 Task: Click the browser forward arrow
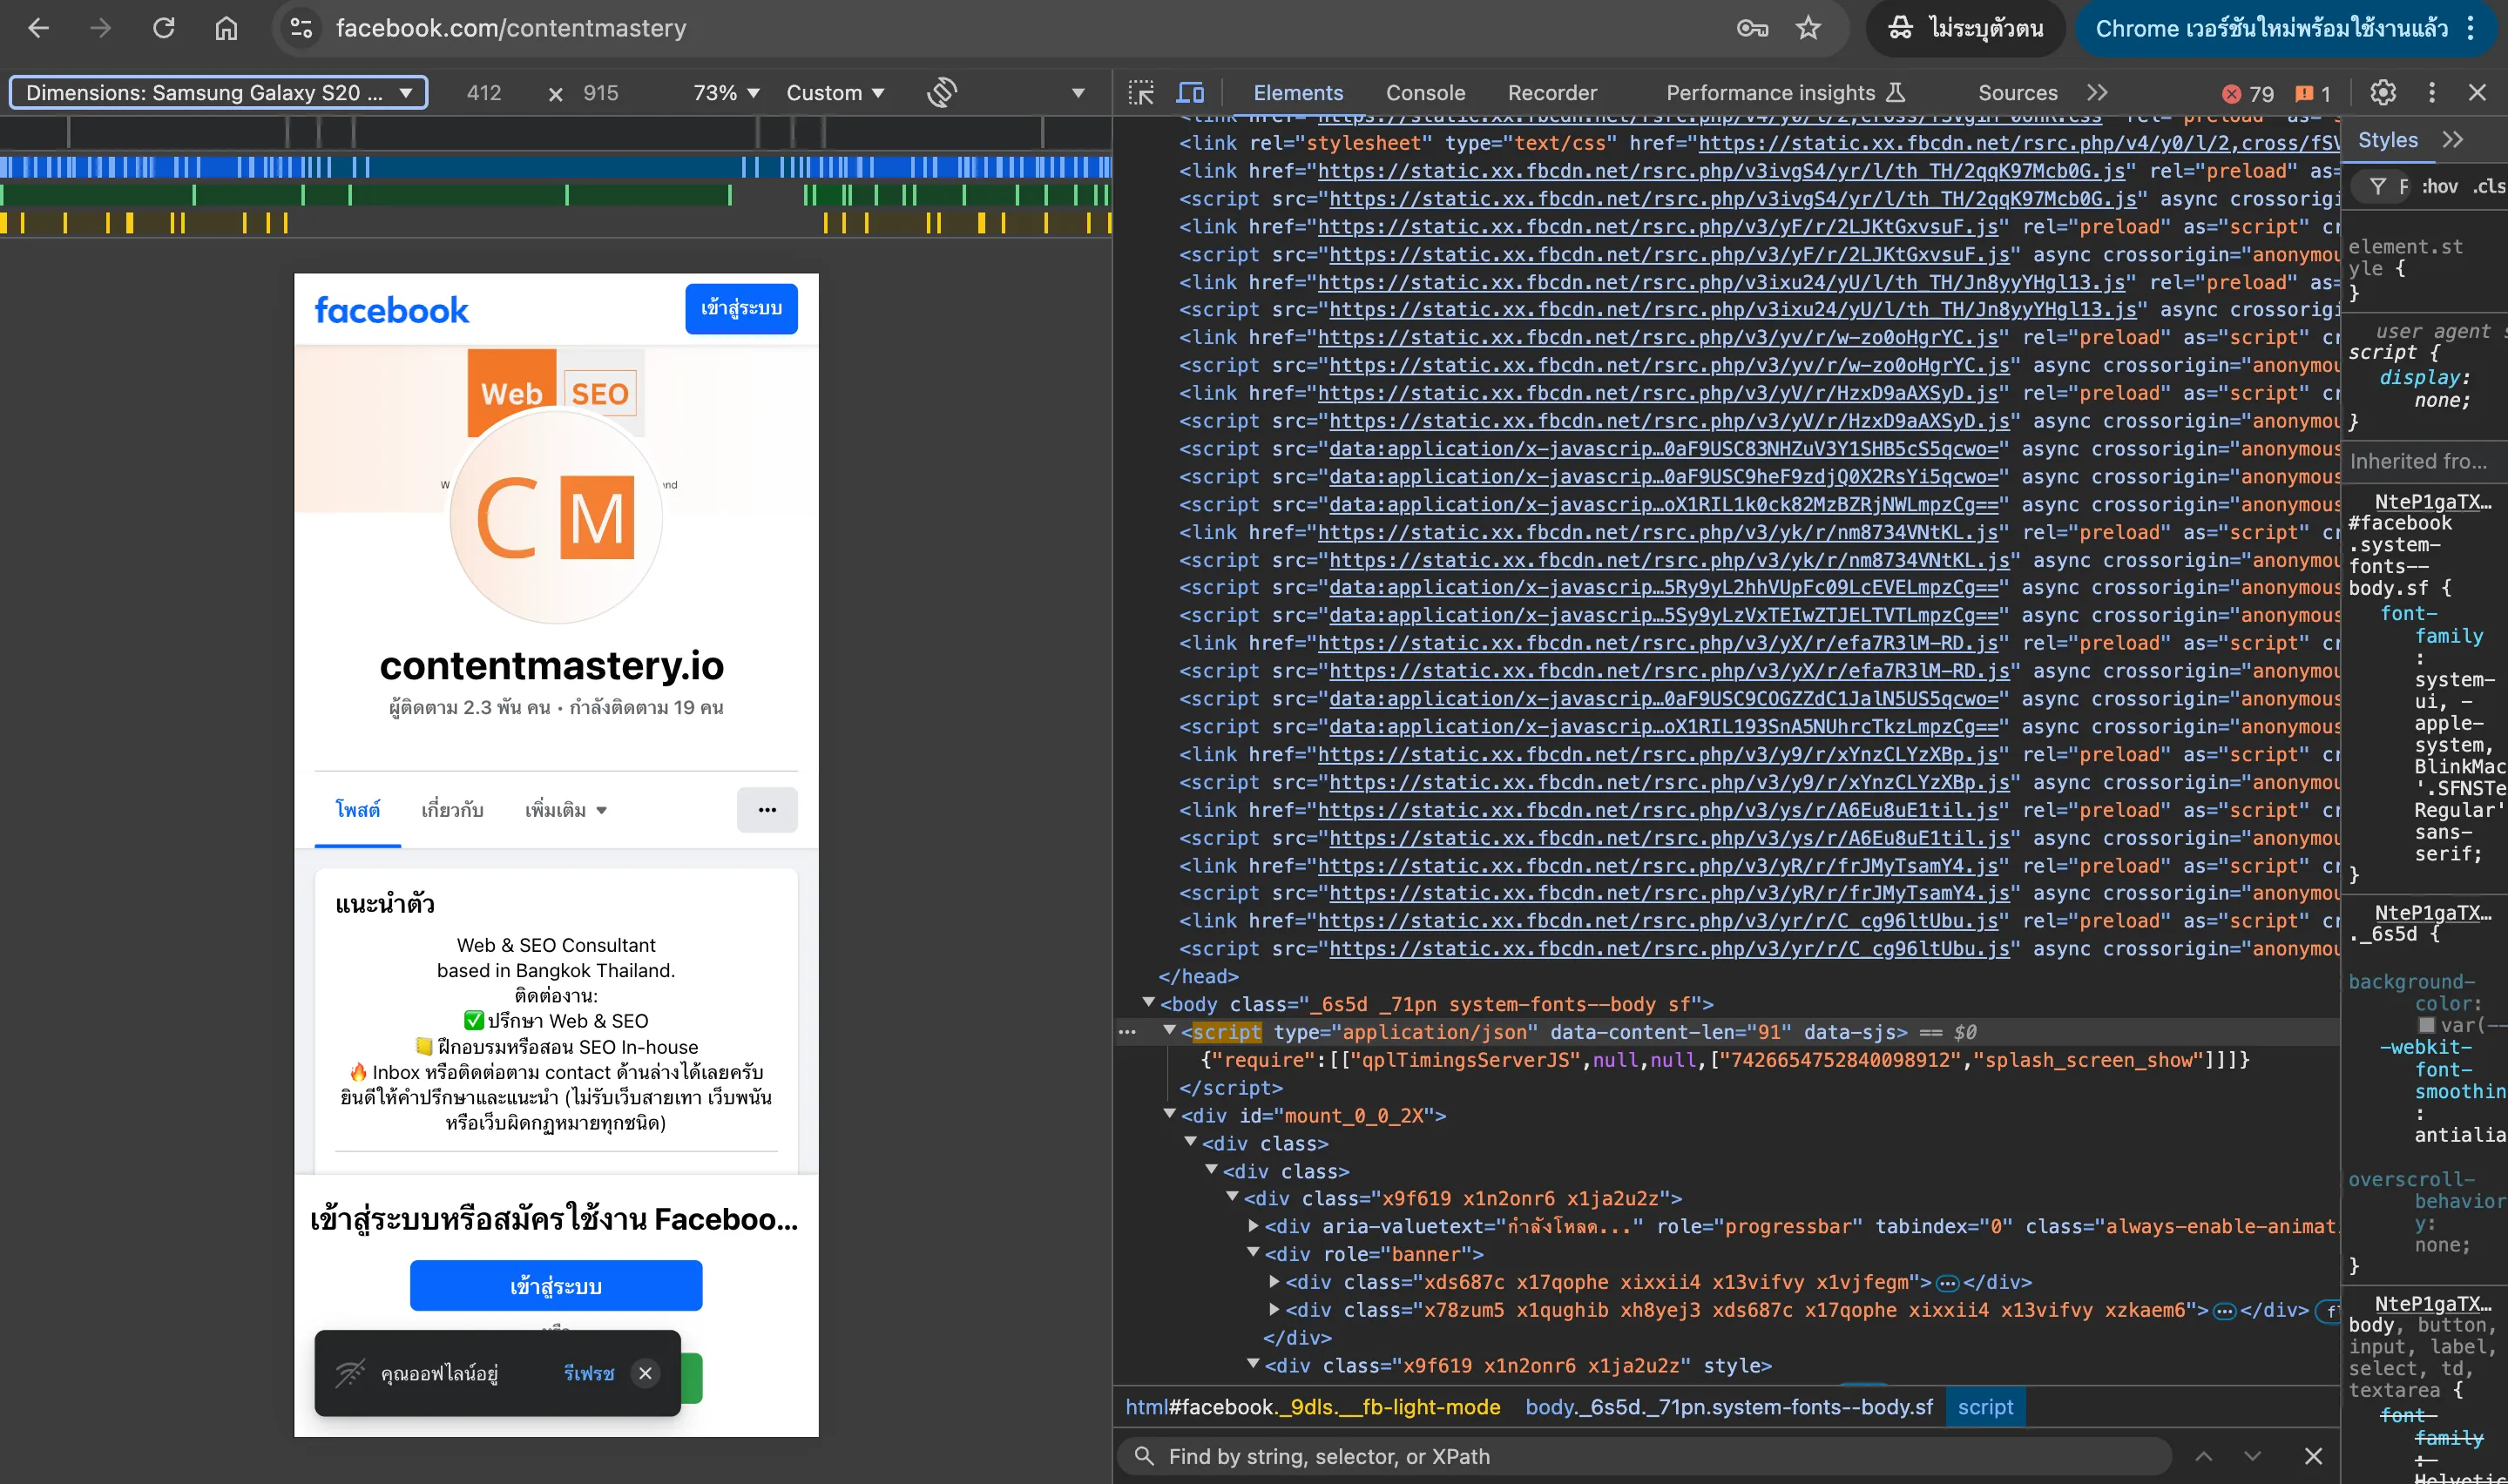(x=100, y=28)
